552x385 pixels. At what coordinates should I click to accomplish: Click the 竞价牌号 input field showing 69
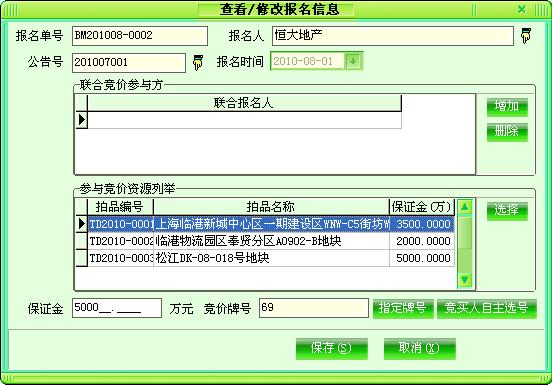click(x=314, y=308)
